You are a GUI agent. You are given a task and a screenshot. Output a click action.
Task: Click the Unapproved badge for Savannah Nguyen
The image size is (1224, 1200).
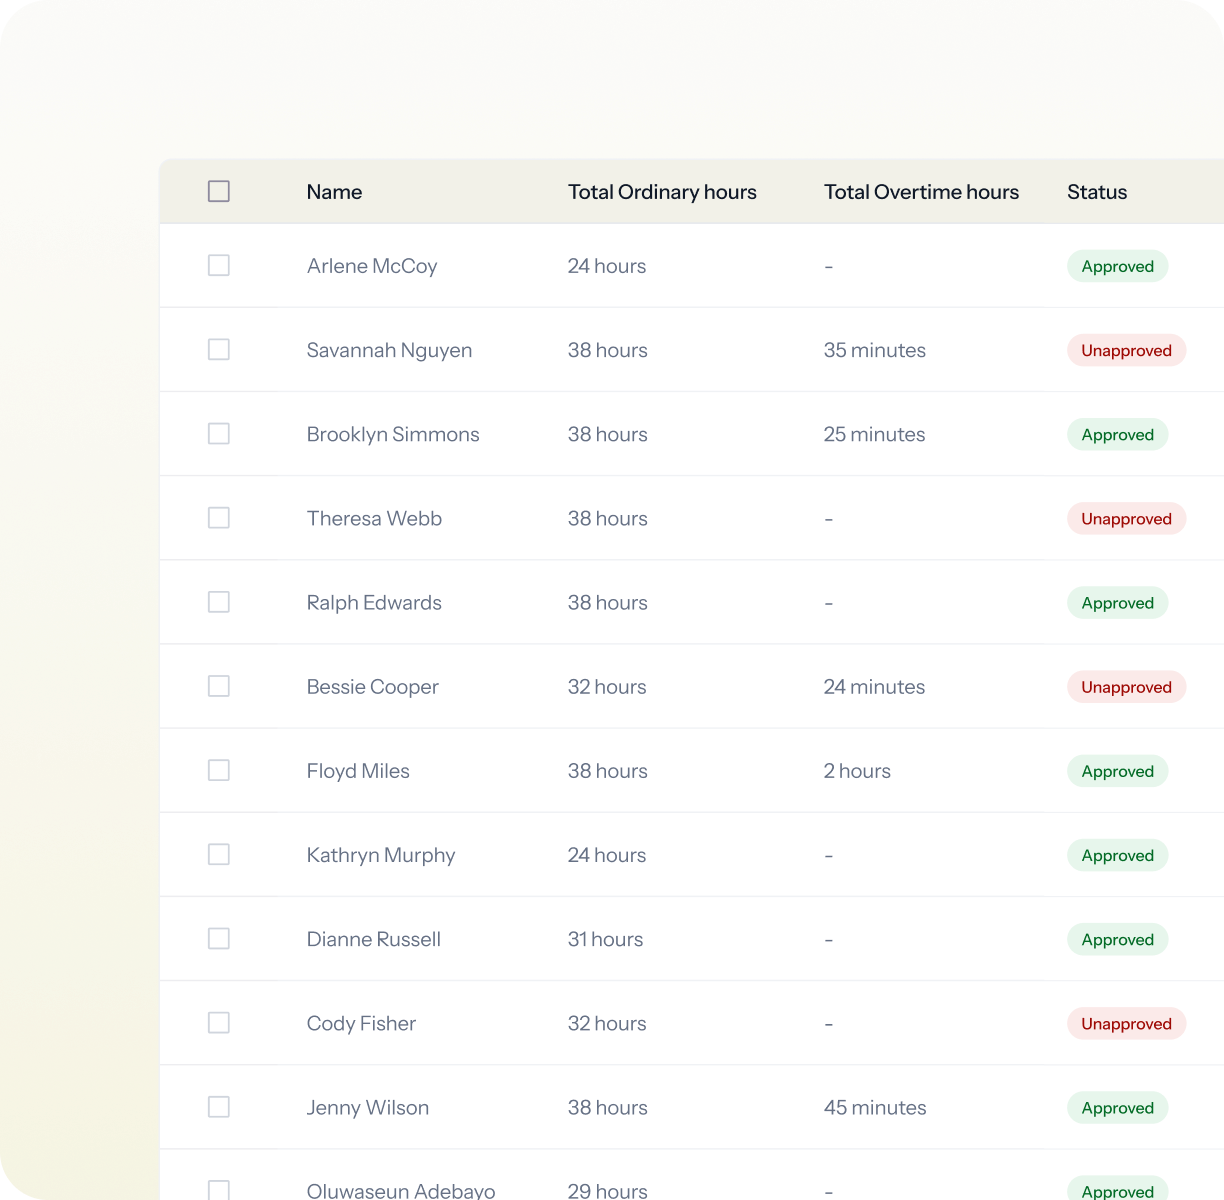coord(1127,350)
